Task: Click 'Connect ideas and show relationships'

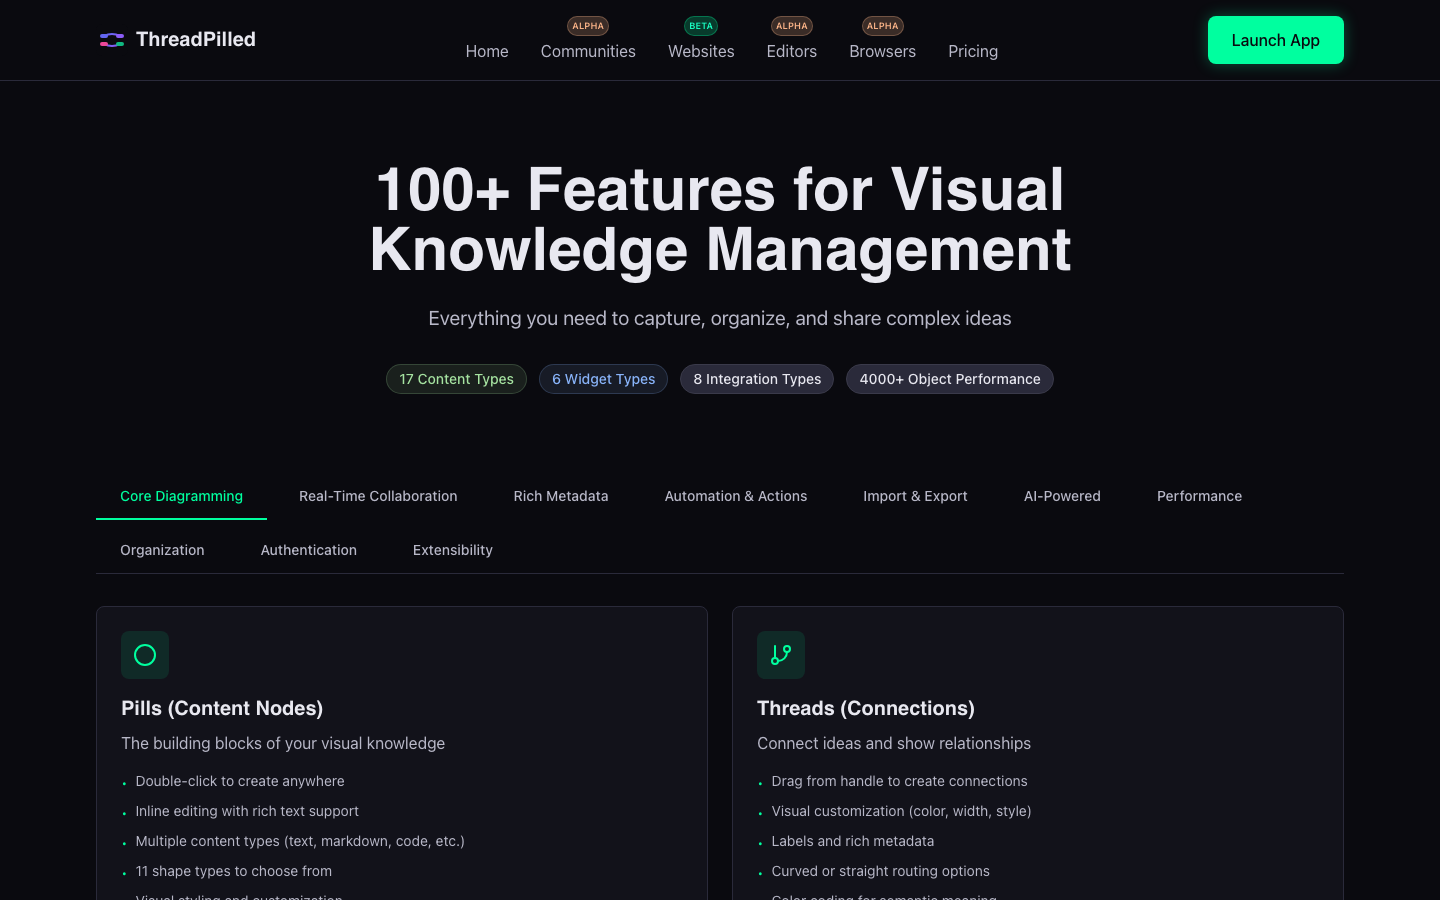Action: [x=894, y=743]
